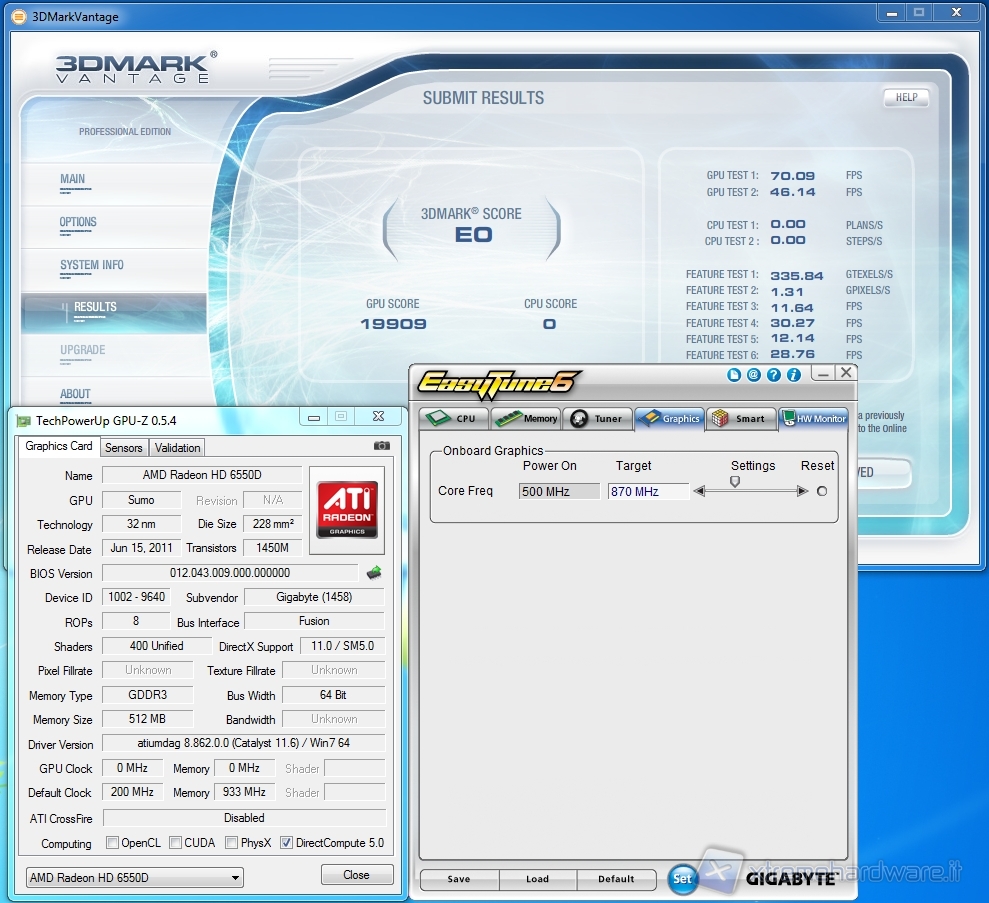Viewport: 989px width, 903px height.
Task: Tick the PhysX checkbox
Action: click(232, 843)
